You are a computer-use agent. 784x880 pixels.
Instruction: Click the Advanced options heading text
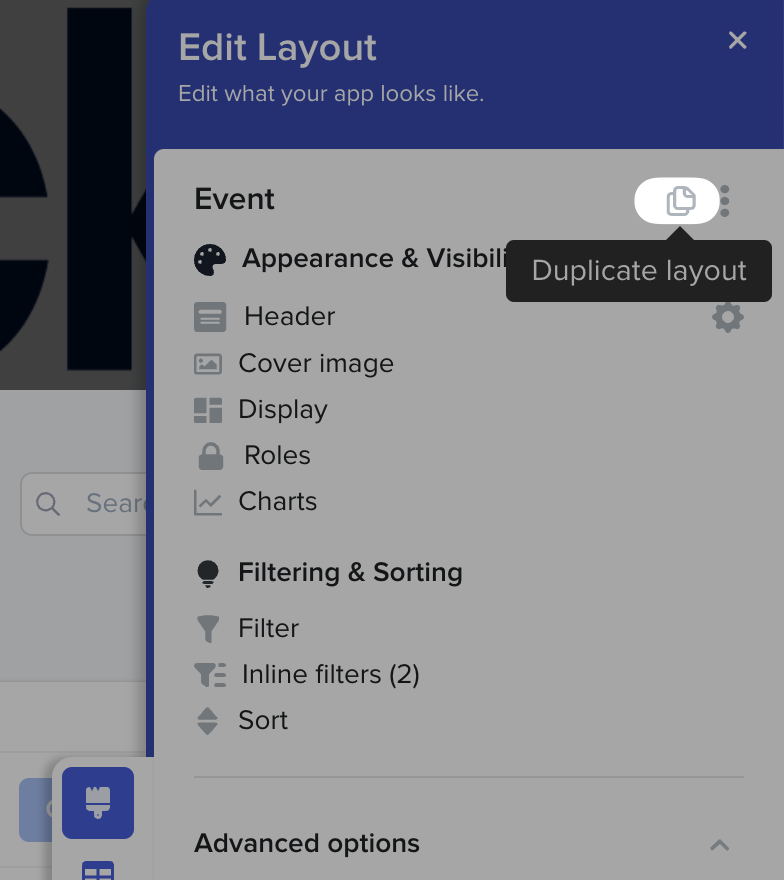(307, 844)
